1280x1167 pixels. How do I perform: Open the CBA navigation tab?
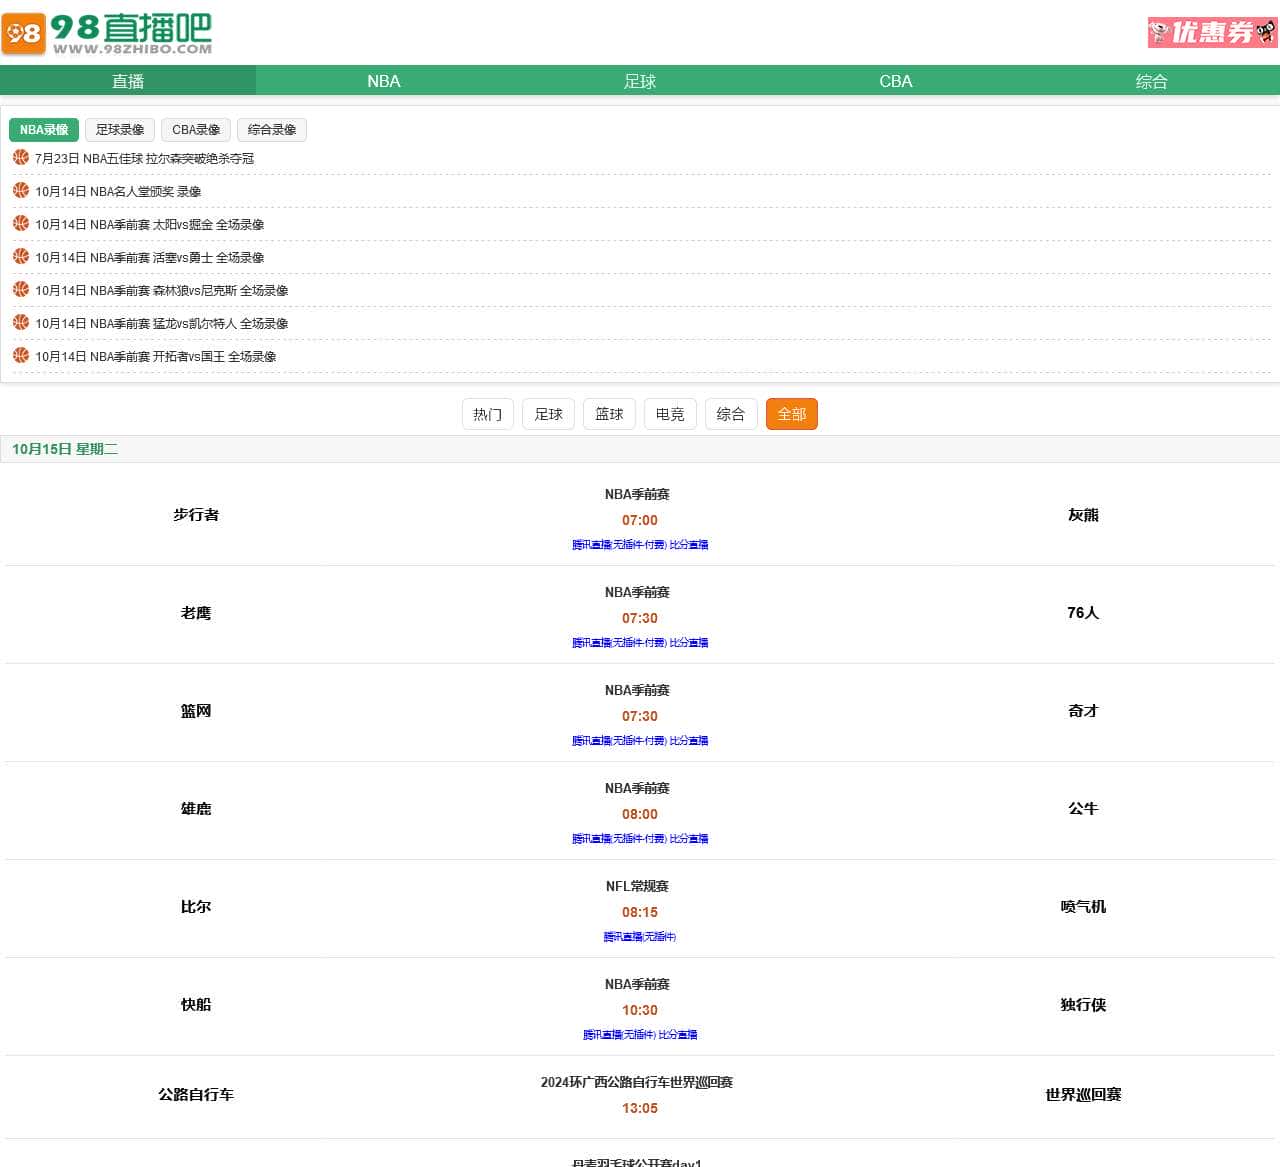click(x=896, y=81)
